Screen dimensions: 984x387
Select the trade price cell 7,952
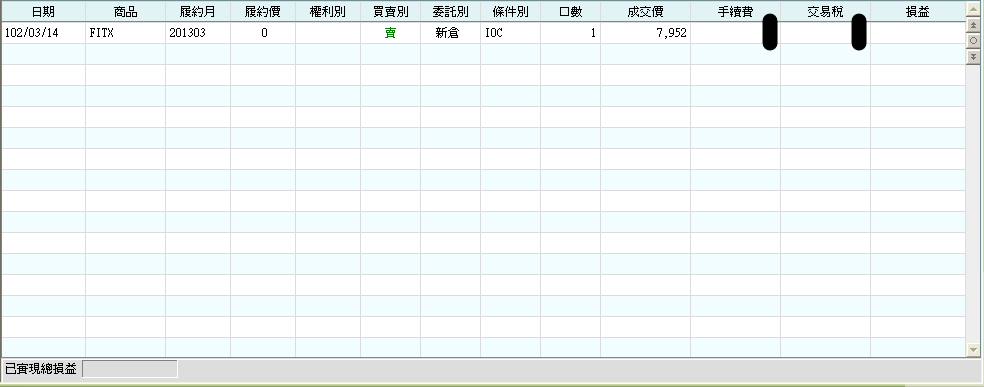point(645,33)
